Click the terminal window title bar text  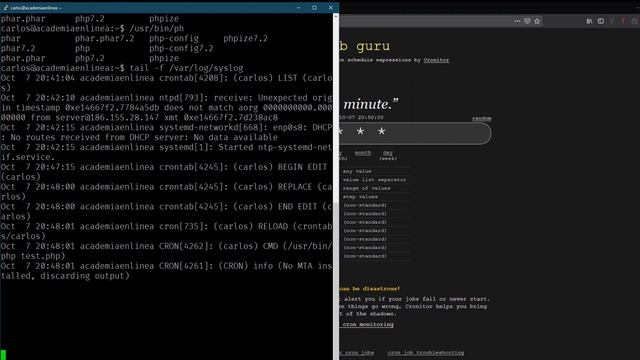[36, 8]
